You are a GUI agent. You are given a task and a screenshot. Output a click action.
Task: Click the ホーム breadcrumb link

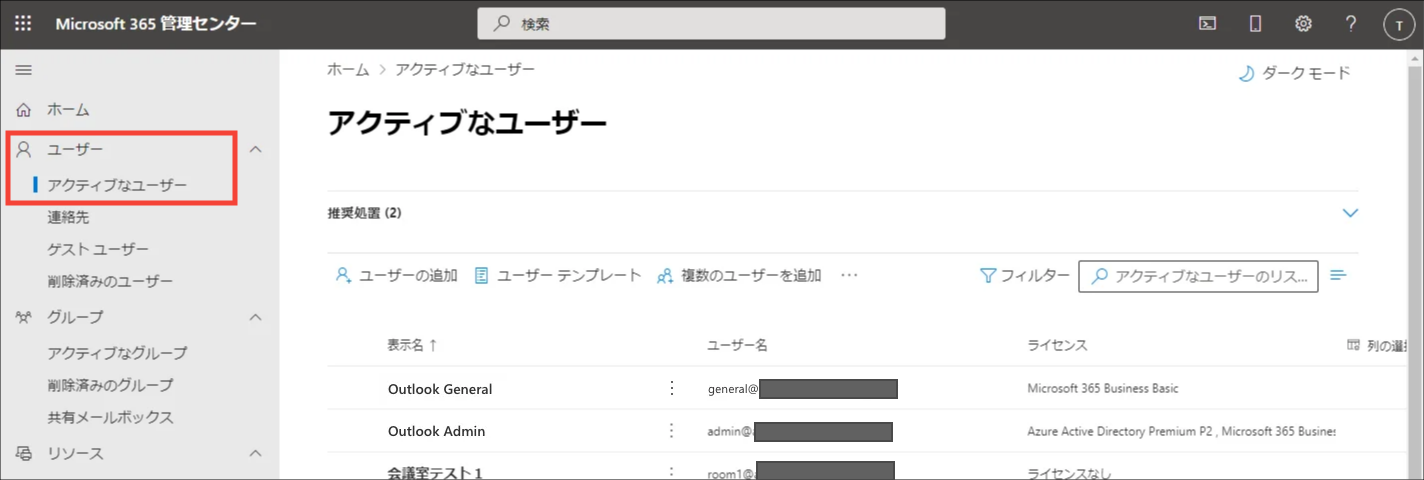click(348, 69)
